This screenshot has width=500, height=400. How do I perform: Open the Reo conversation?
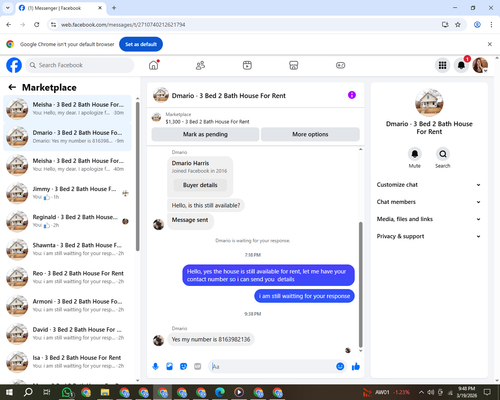67,277
